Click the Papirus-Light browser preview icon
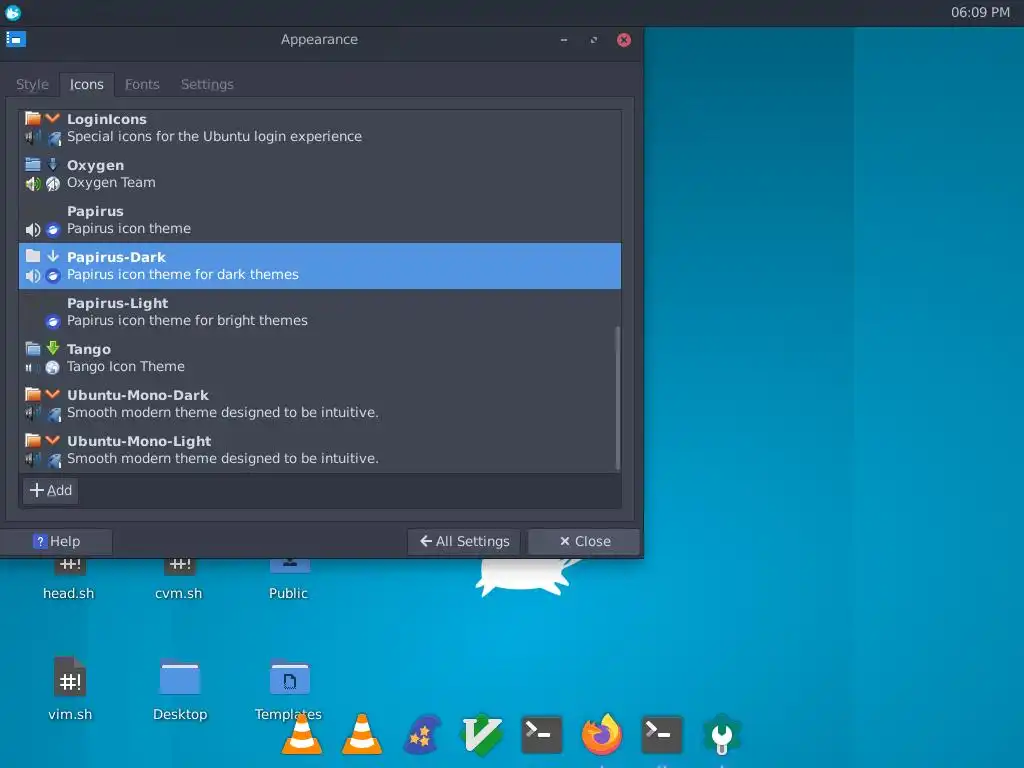 pyautogui.click(x=53, y=321)
